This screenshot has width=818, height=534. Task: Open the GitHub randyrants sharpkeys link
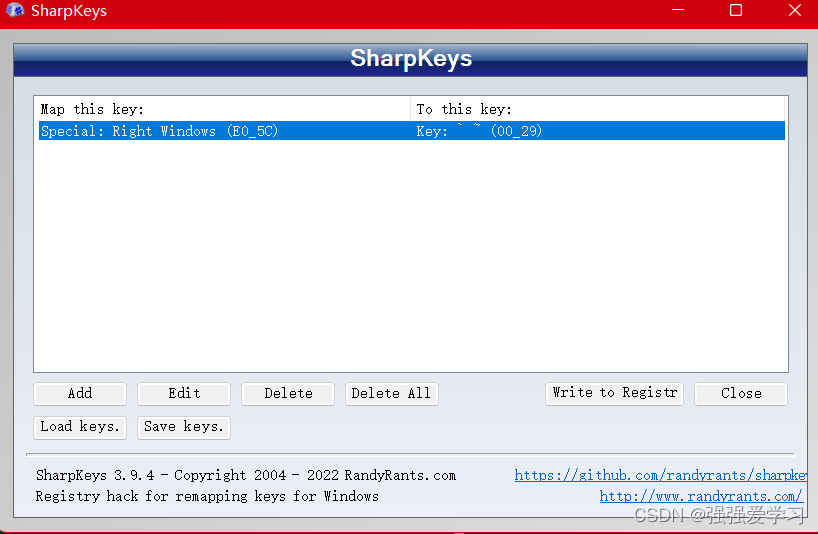pyautogui.click(x=660, y=476)
